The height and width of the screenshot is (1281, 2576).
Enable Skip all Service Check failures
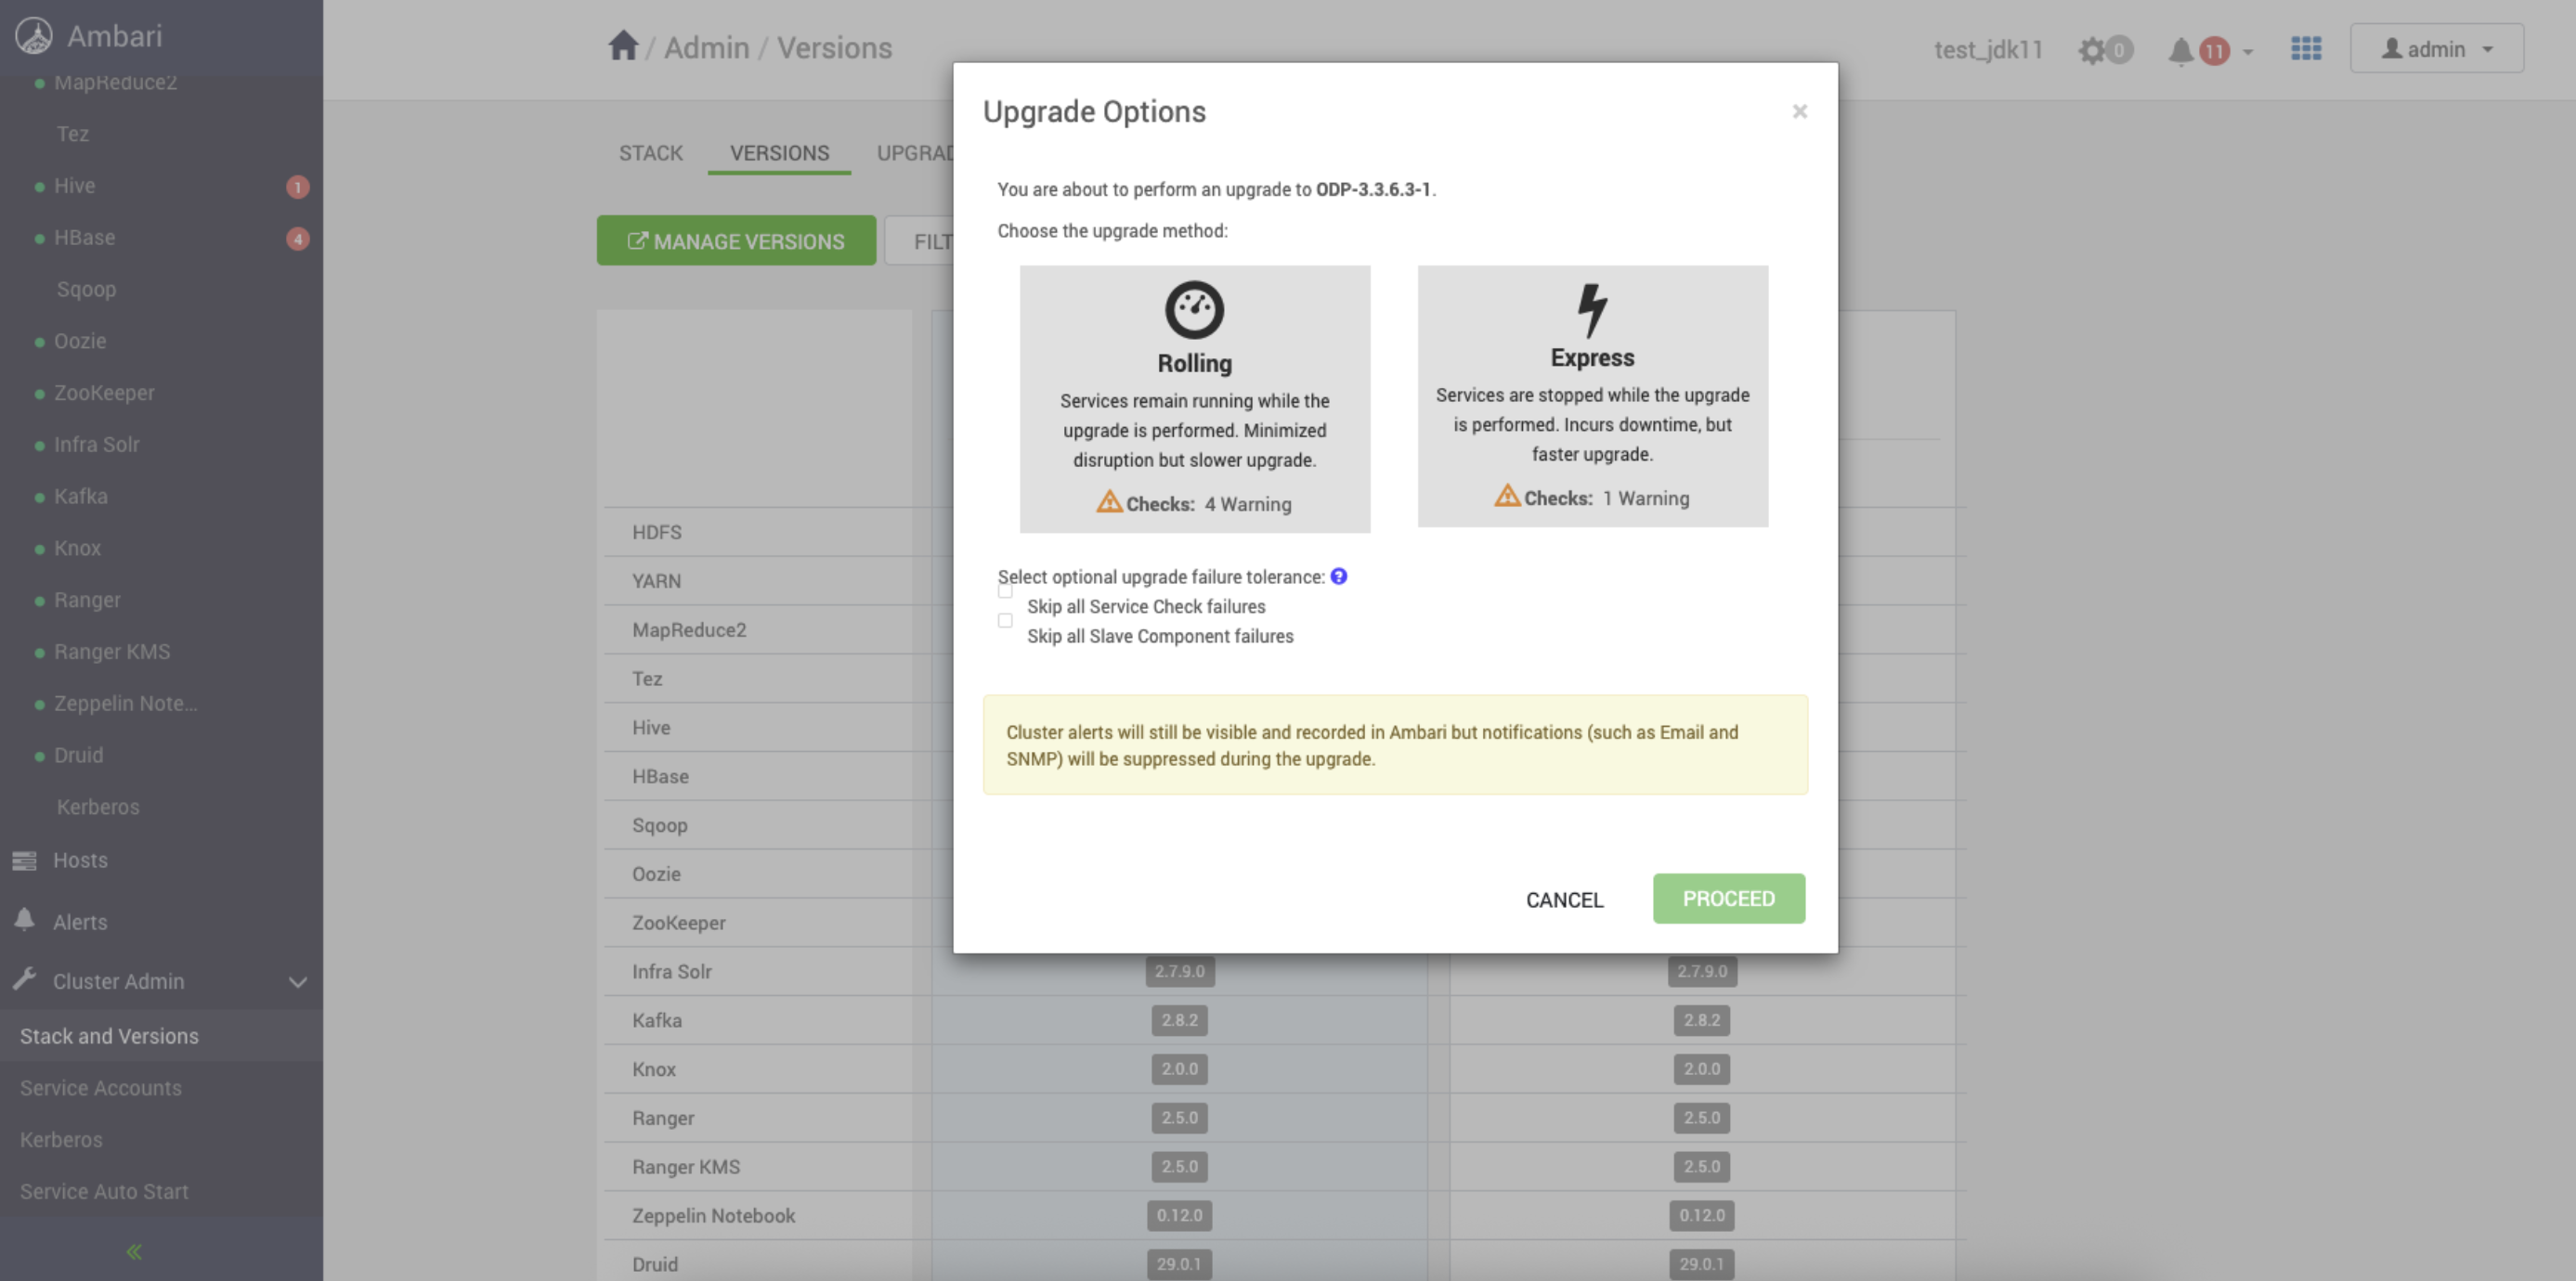pyautogui.click(x=1005, y=591)
